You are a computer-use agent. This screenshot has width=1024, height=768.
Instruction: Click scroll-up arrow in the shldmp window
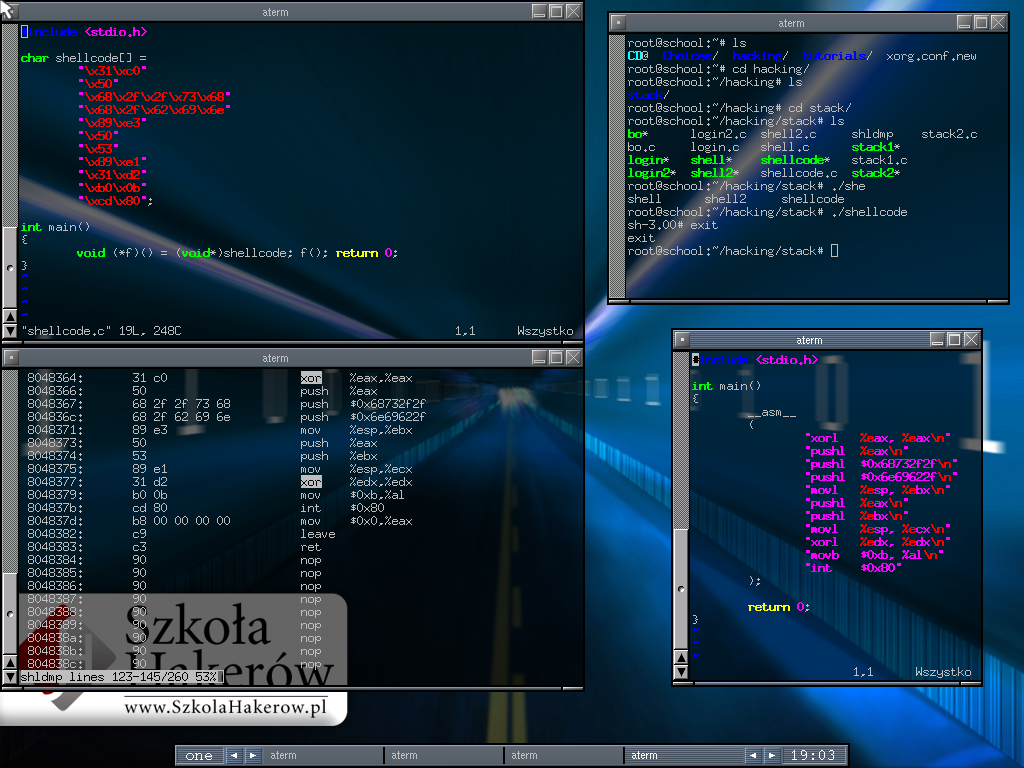(x=10, y=663)
